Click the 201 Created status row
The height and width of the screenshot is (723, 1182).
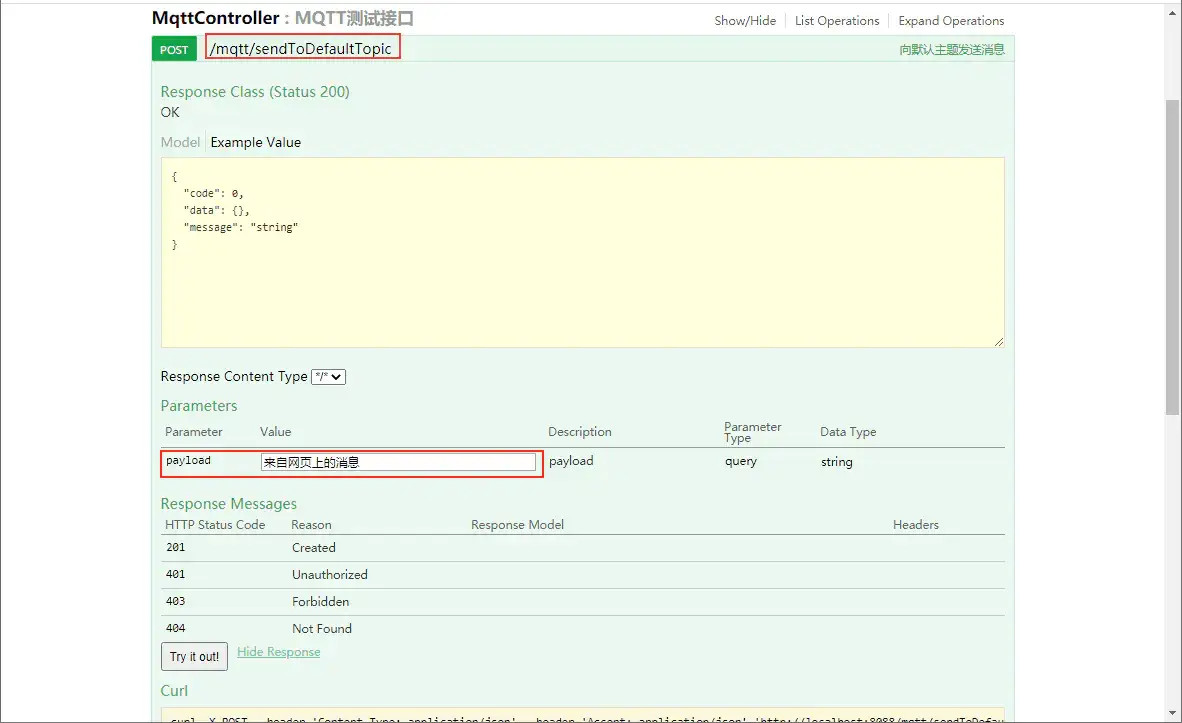[x=582, y=548]
